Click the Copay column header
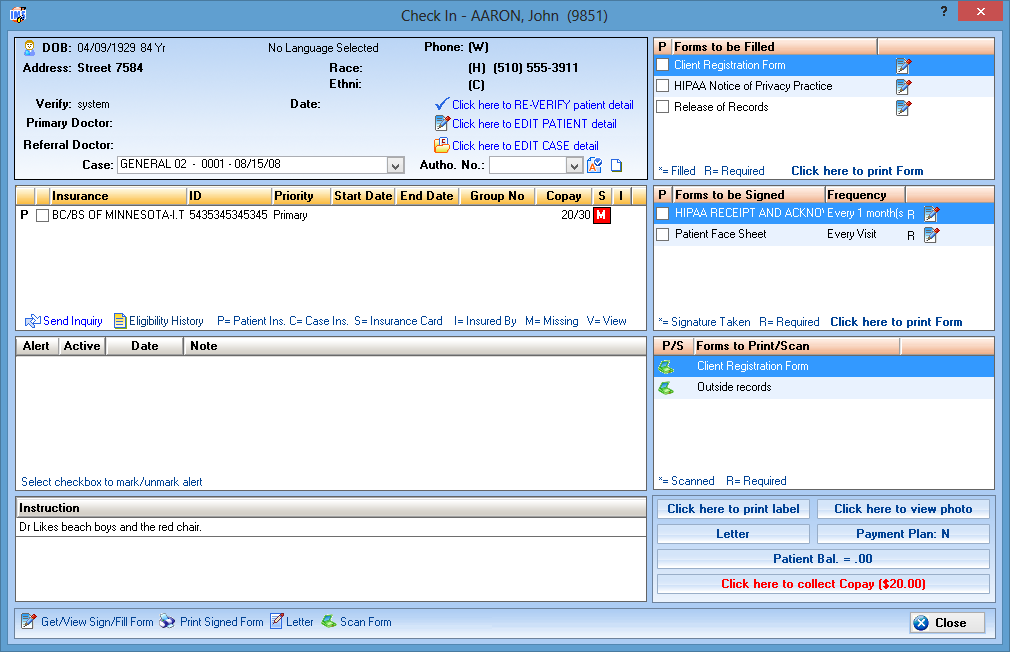 564,196
